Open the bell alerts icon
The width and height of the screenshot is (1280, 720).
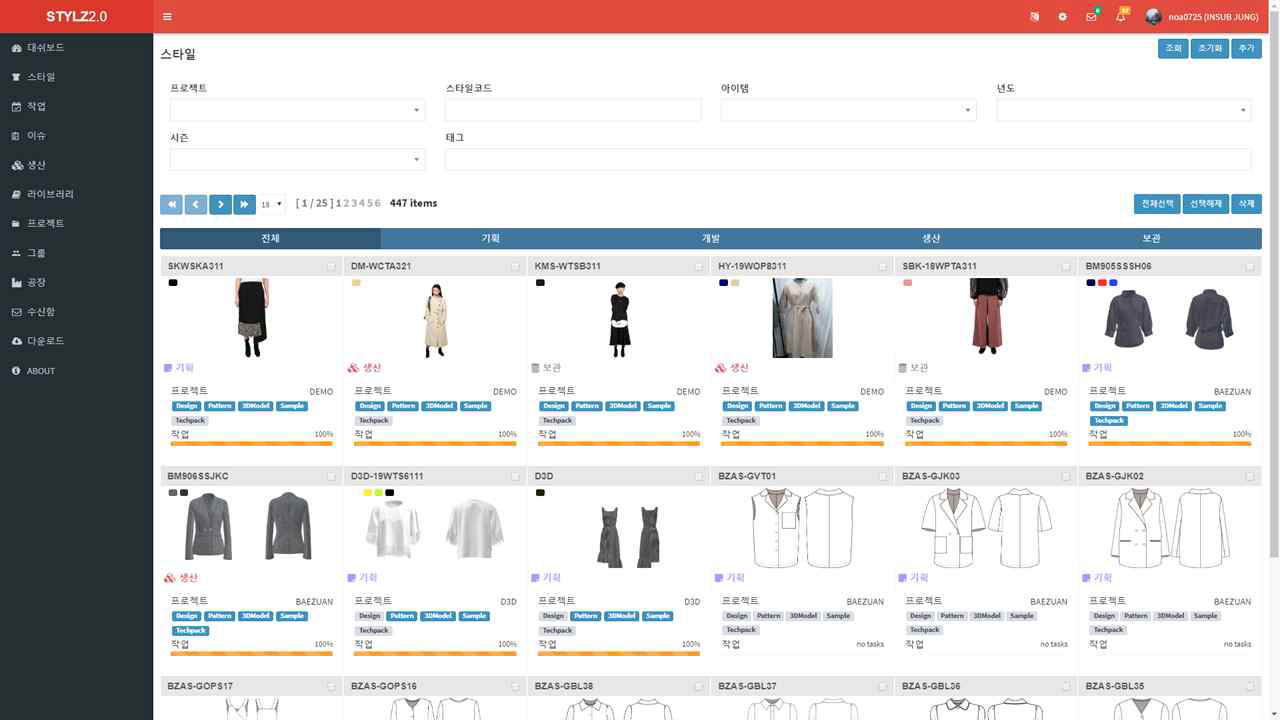(x=1120, y=17)
